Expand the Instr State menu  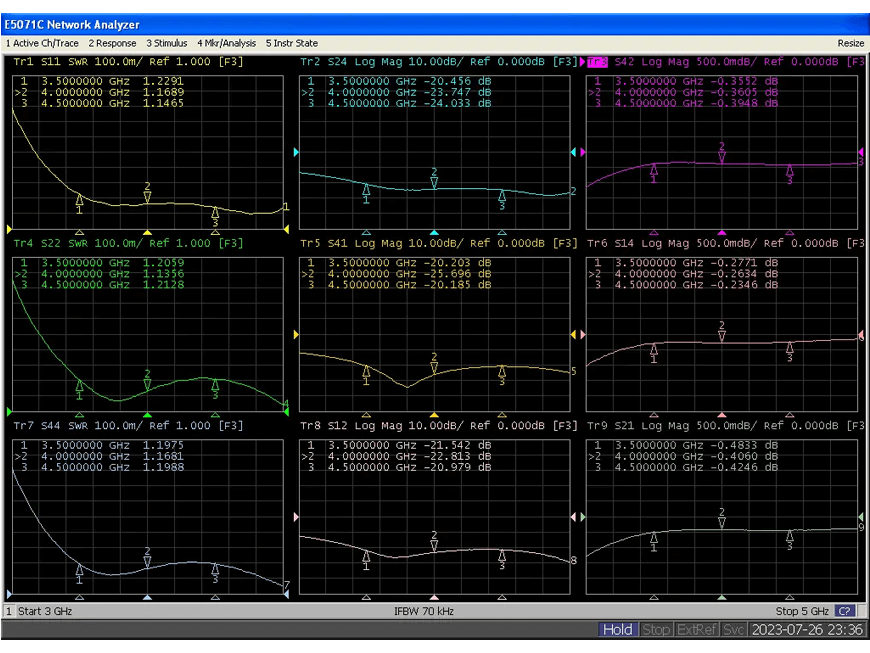tap(291, 43)
